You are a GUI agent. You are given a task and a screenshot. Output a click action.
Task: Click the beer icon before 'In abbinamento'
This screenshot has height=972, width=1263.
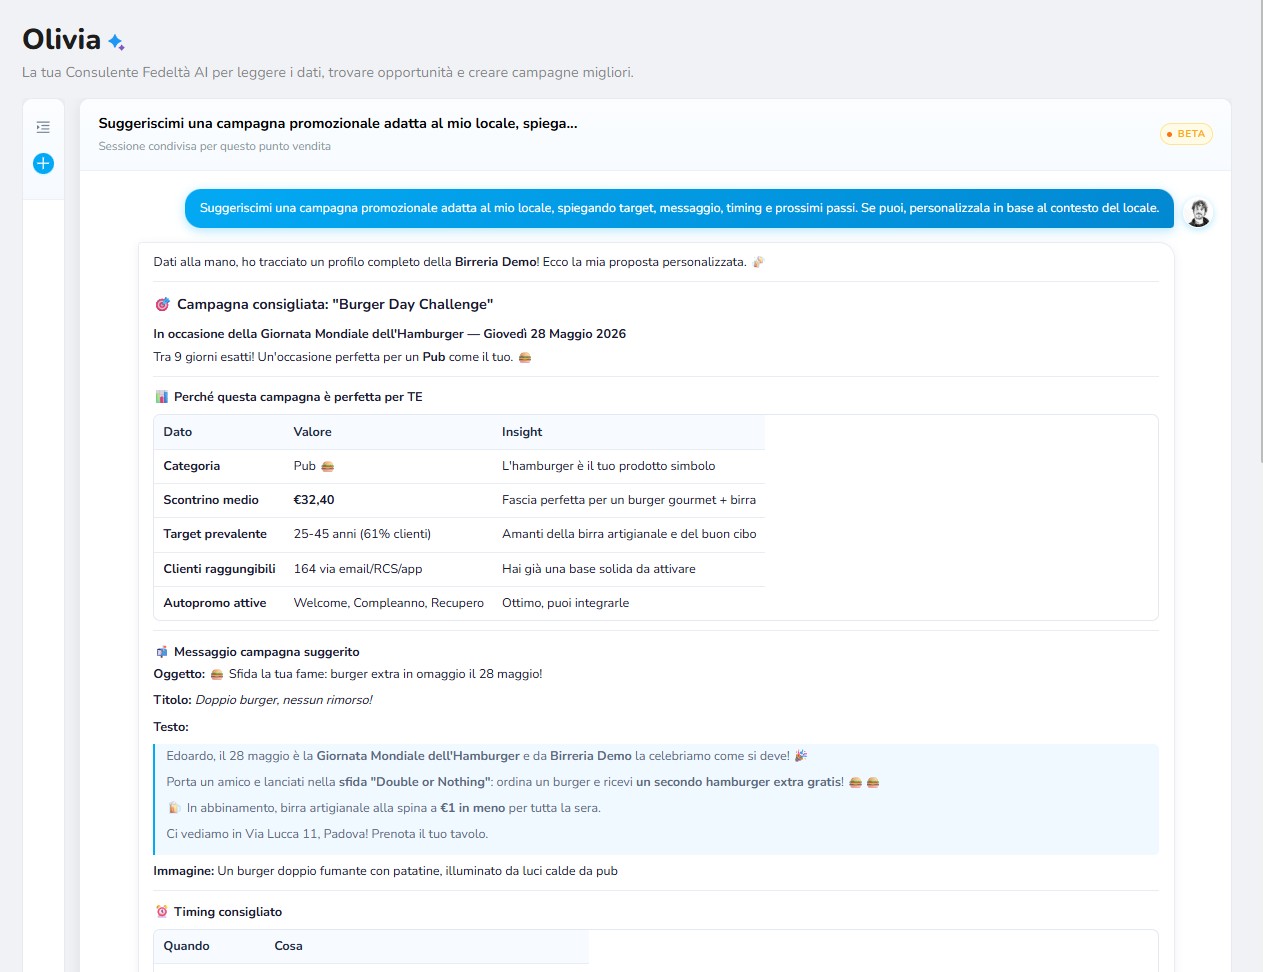[174, 808]
